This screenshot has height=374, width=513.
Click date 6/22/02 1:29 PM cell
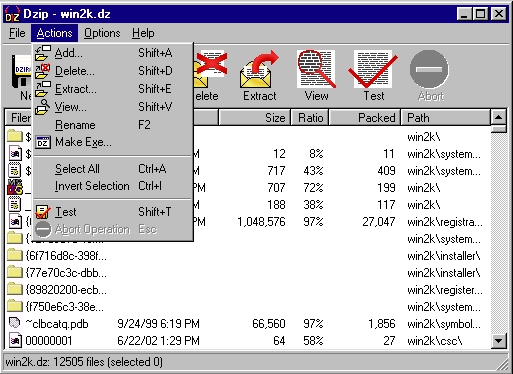tap(158, 341)
